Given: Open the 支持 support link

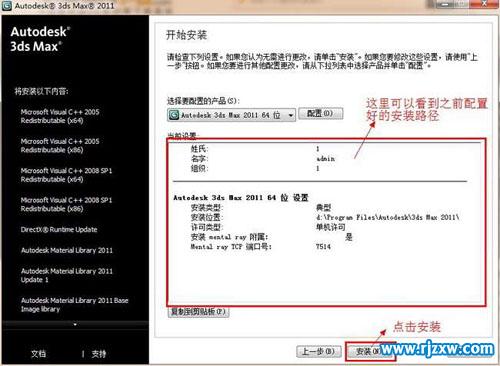Looking at the screenshot, I should [99, 354].
